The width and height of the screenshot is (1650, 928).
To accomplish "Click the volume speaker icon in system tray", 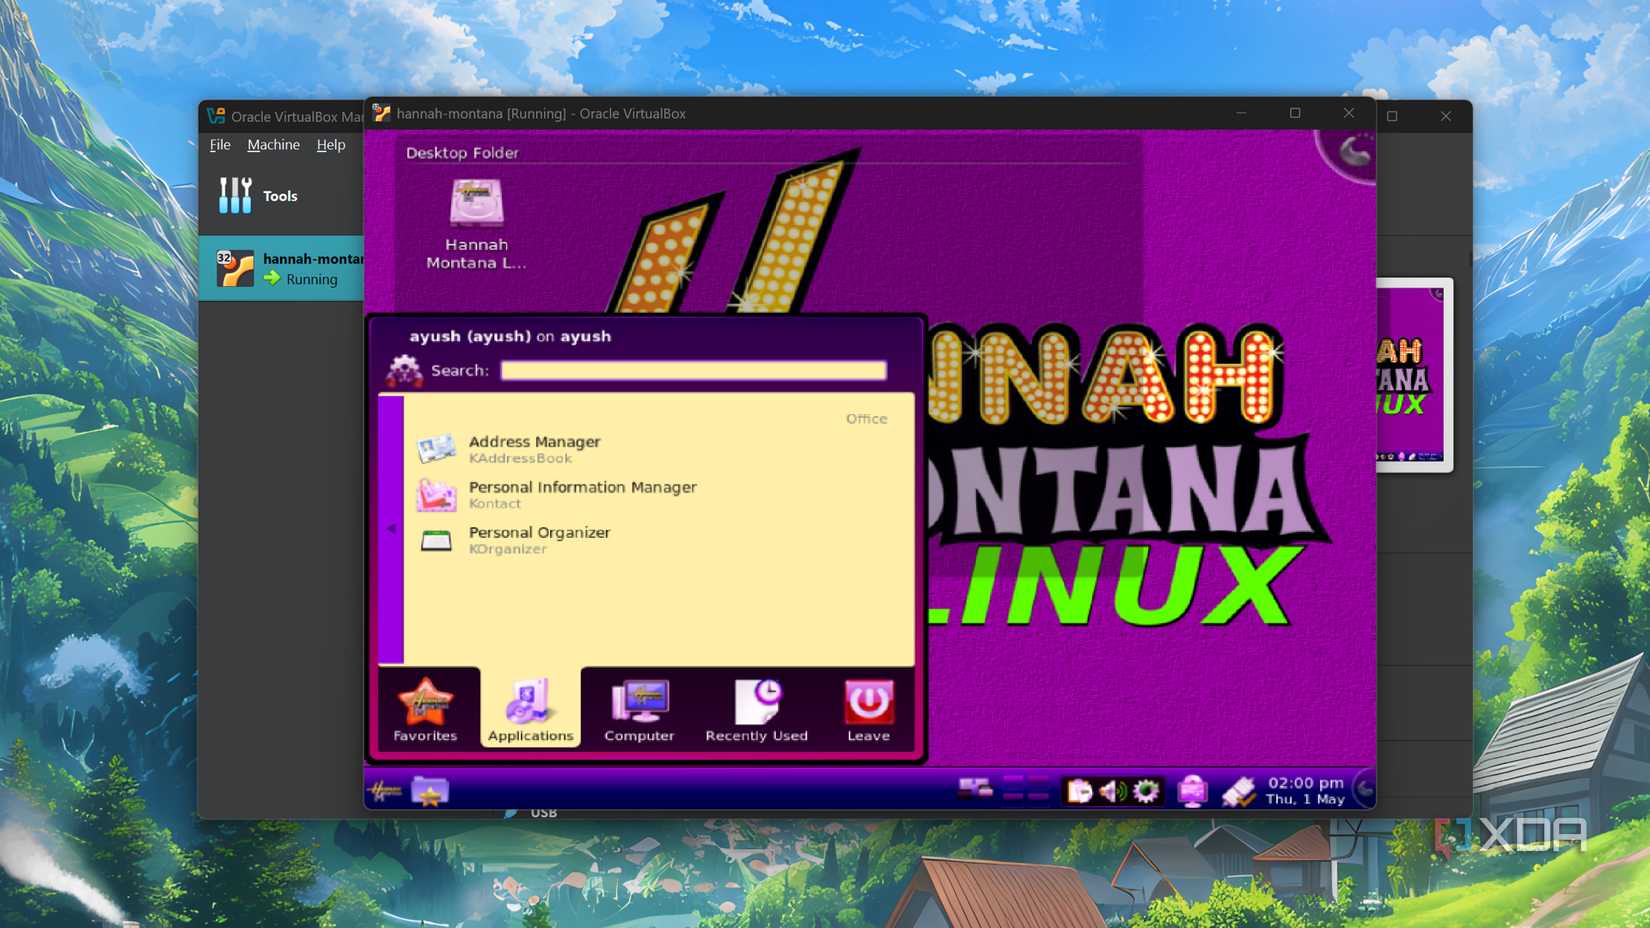I will (x=1112, y=790).
